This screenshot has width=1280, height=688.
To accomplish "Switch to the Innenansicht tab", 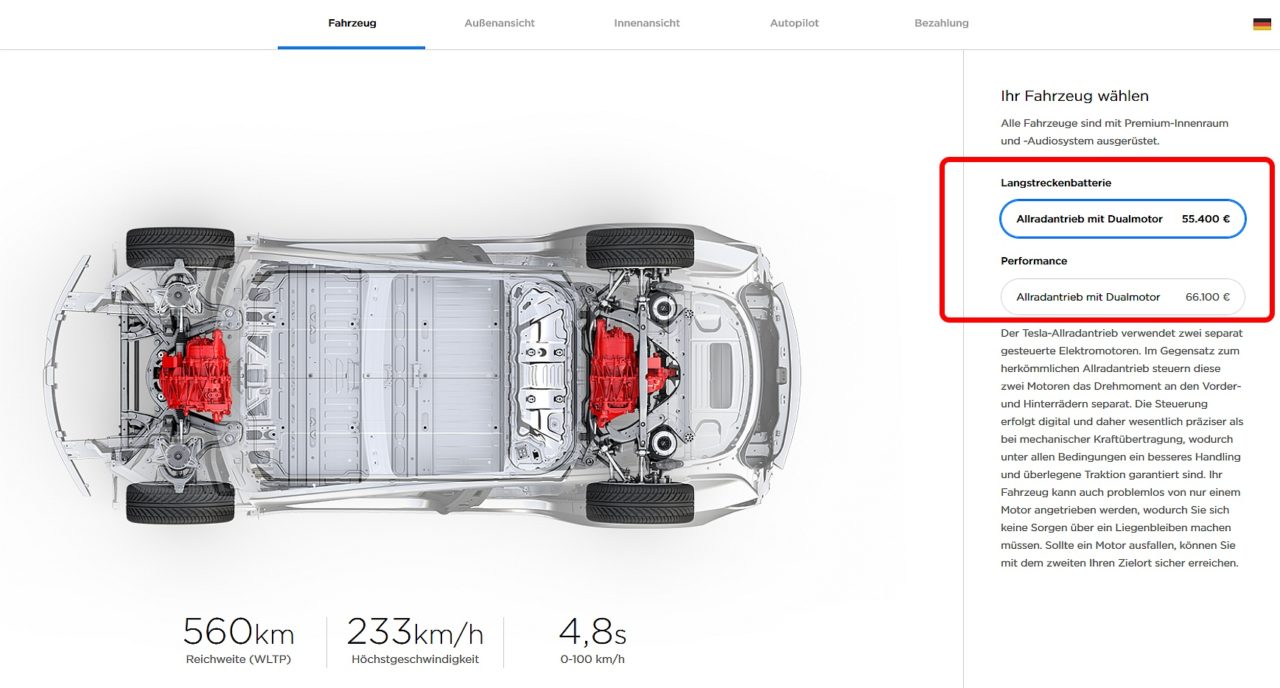I will pos(647,23).
